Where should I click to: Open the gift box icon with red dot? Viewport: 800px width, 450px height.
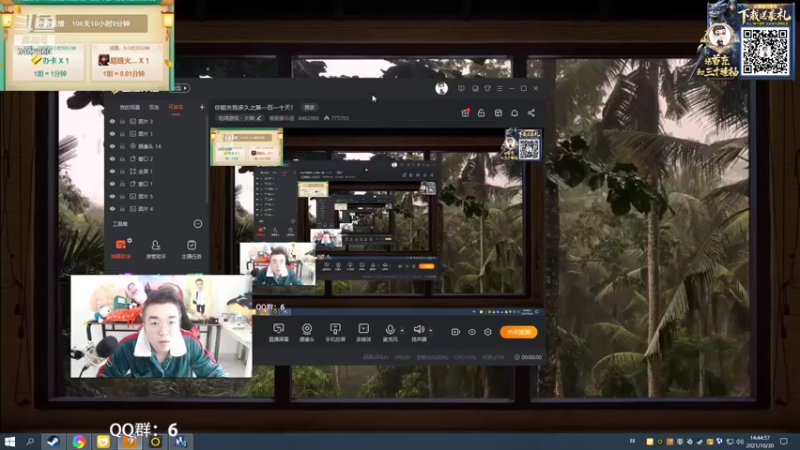tap(465, 113)
